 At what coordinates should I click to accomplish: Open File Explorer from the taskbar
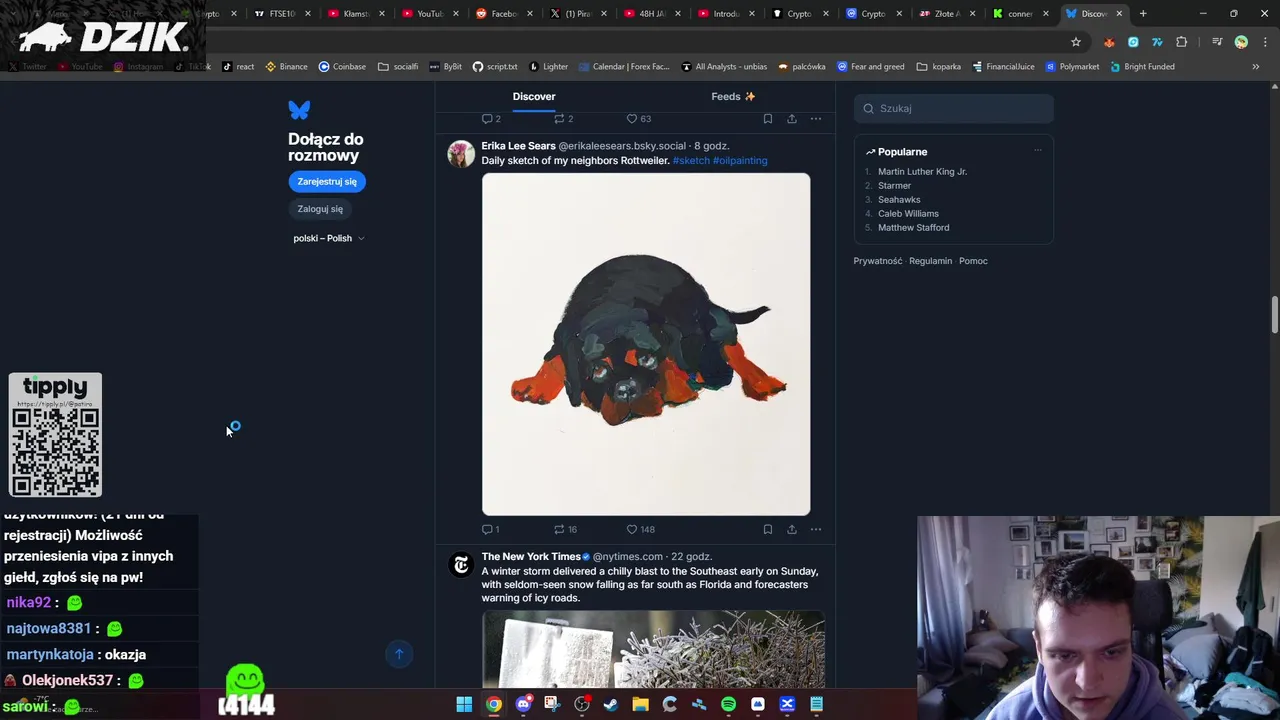pyautogui.click(x=640, y=704)
